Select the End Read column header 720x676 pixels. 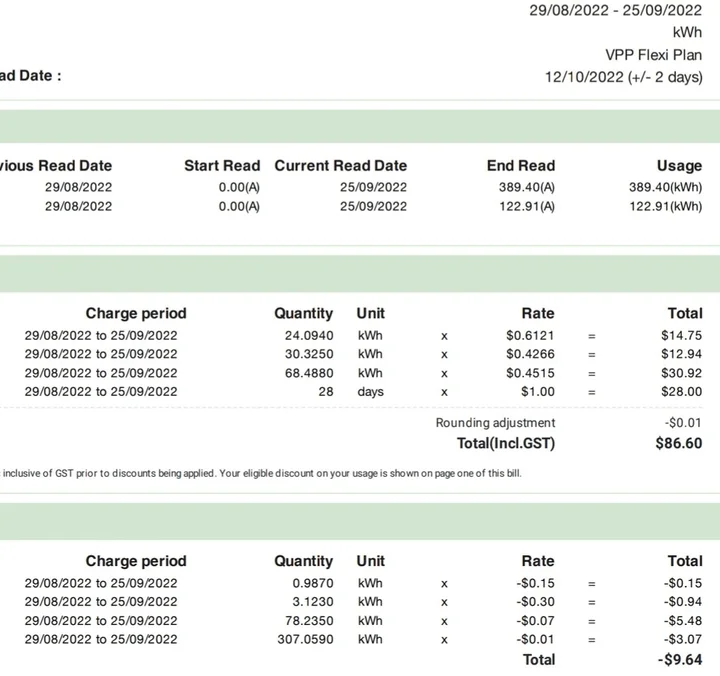point(520,166)
